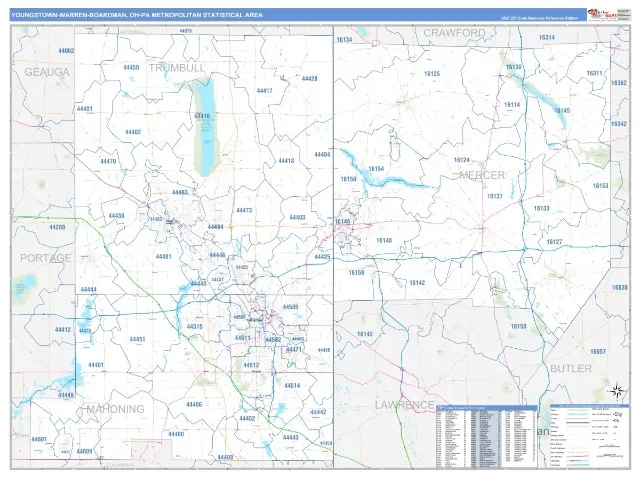Click ZIP code label 44473
This screenshot has width=640, height=480.
[x=244, y=211]
